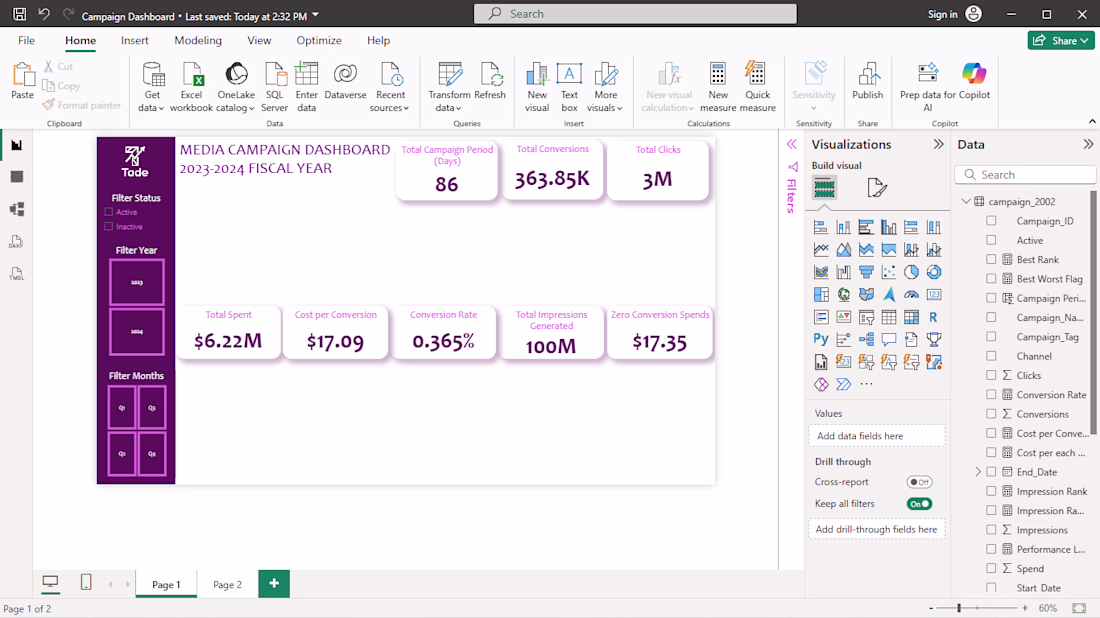Expand the End_Date field hierarchy
The width and height of the screenshot is (1100, 618).
coord(978,472)
